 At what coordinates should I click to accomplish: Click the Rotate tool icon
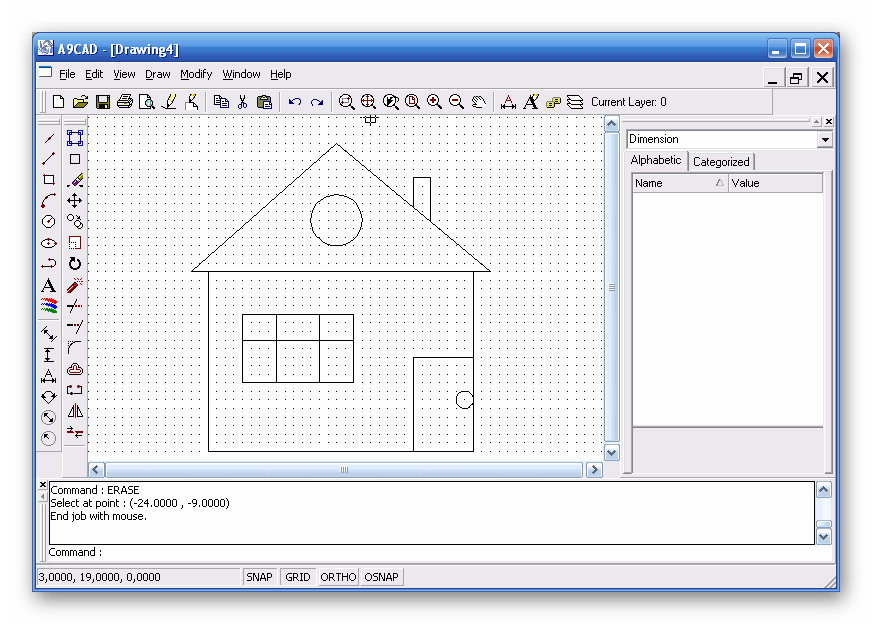click(75, 264)
